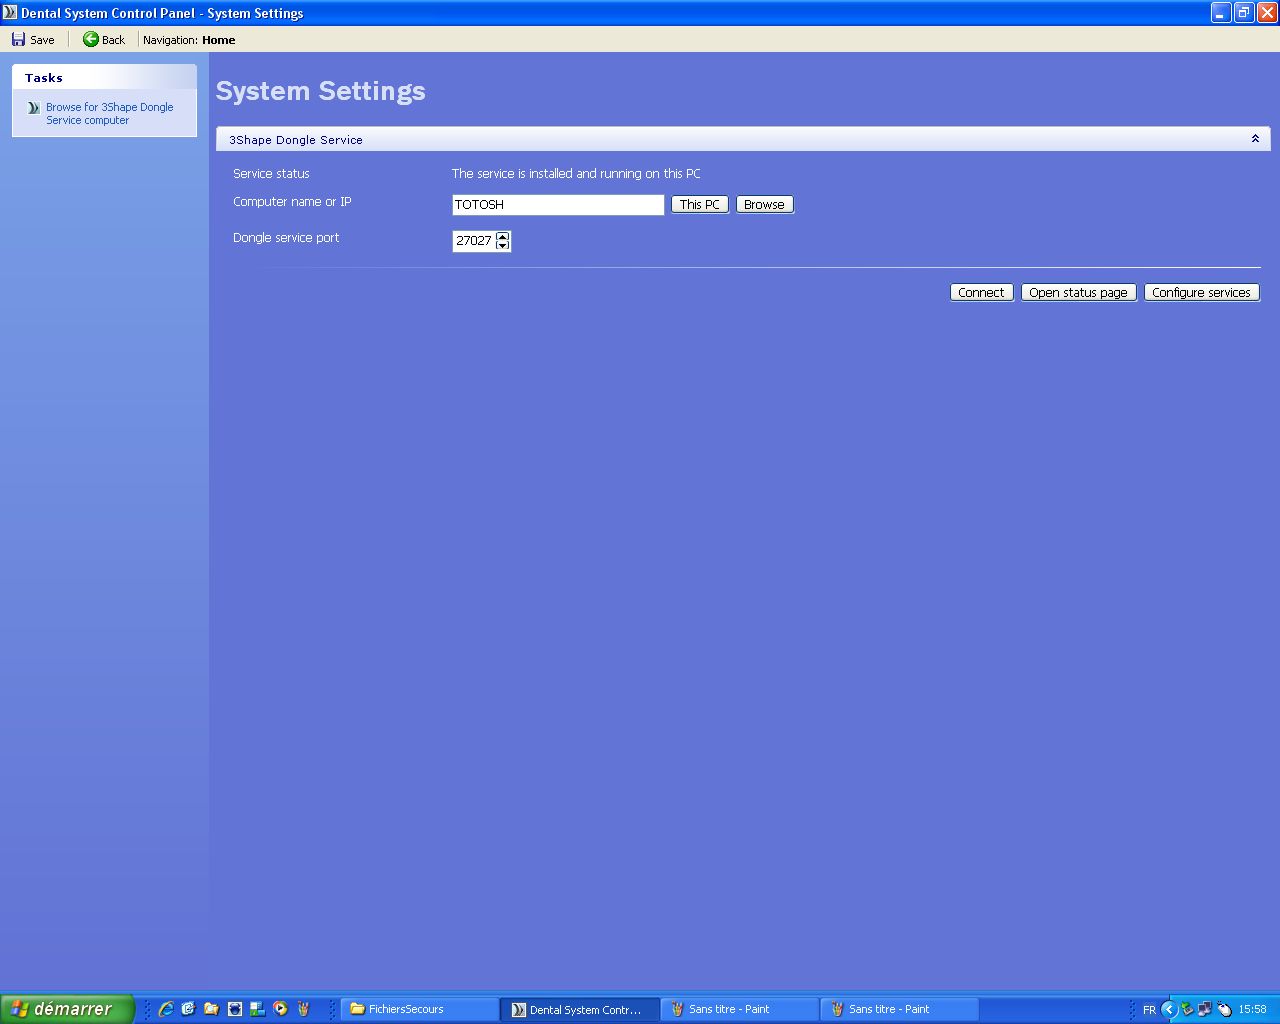Navigate to Home in the navigation bar
The image size is (1280, 1024).
pyautogui.click(x=218, y=40)
